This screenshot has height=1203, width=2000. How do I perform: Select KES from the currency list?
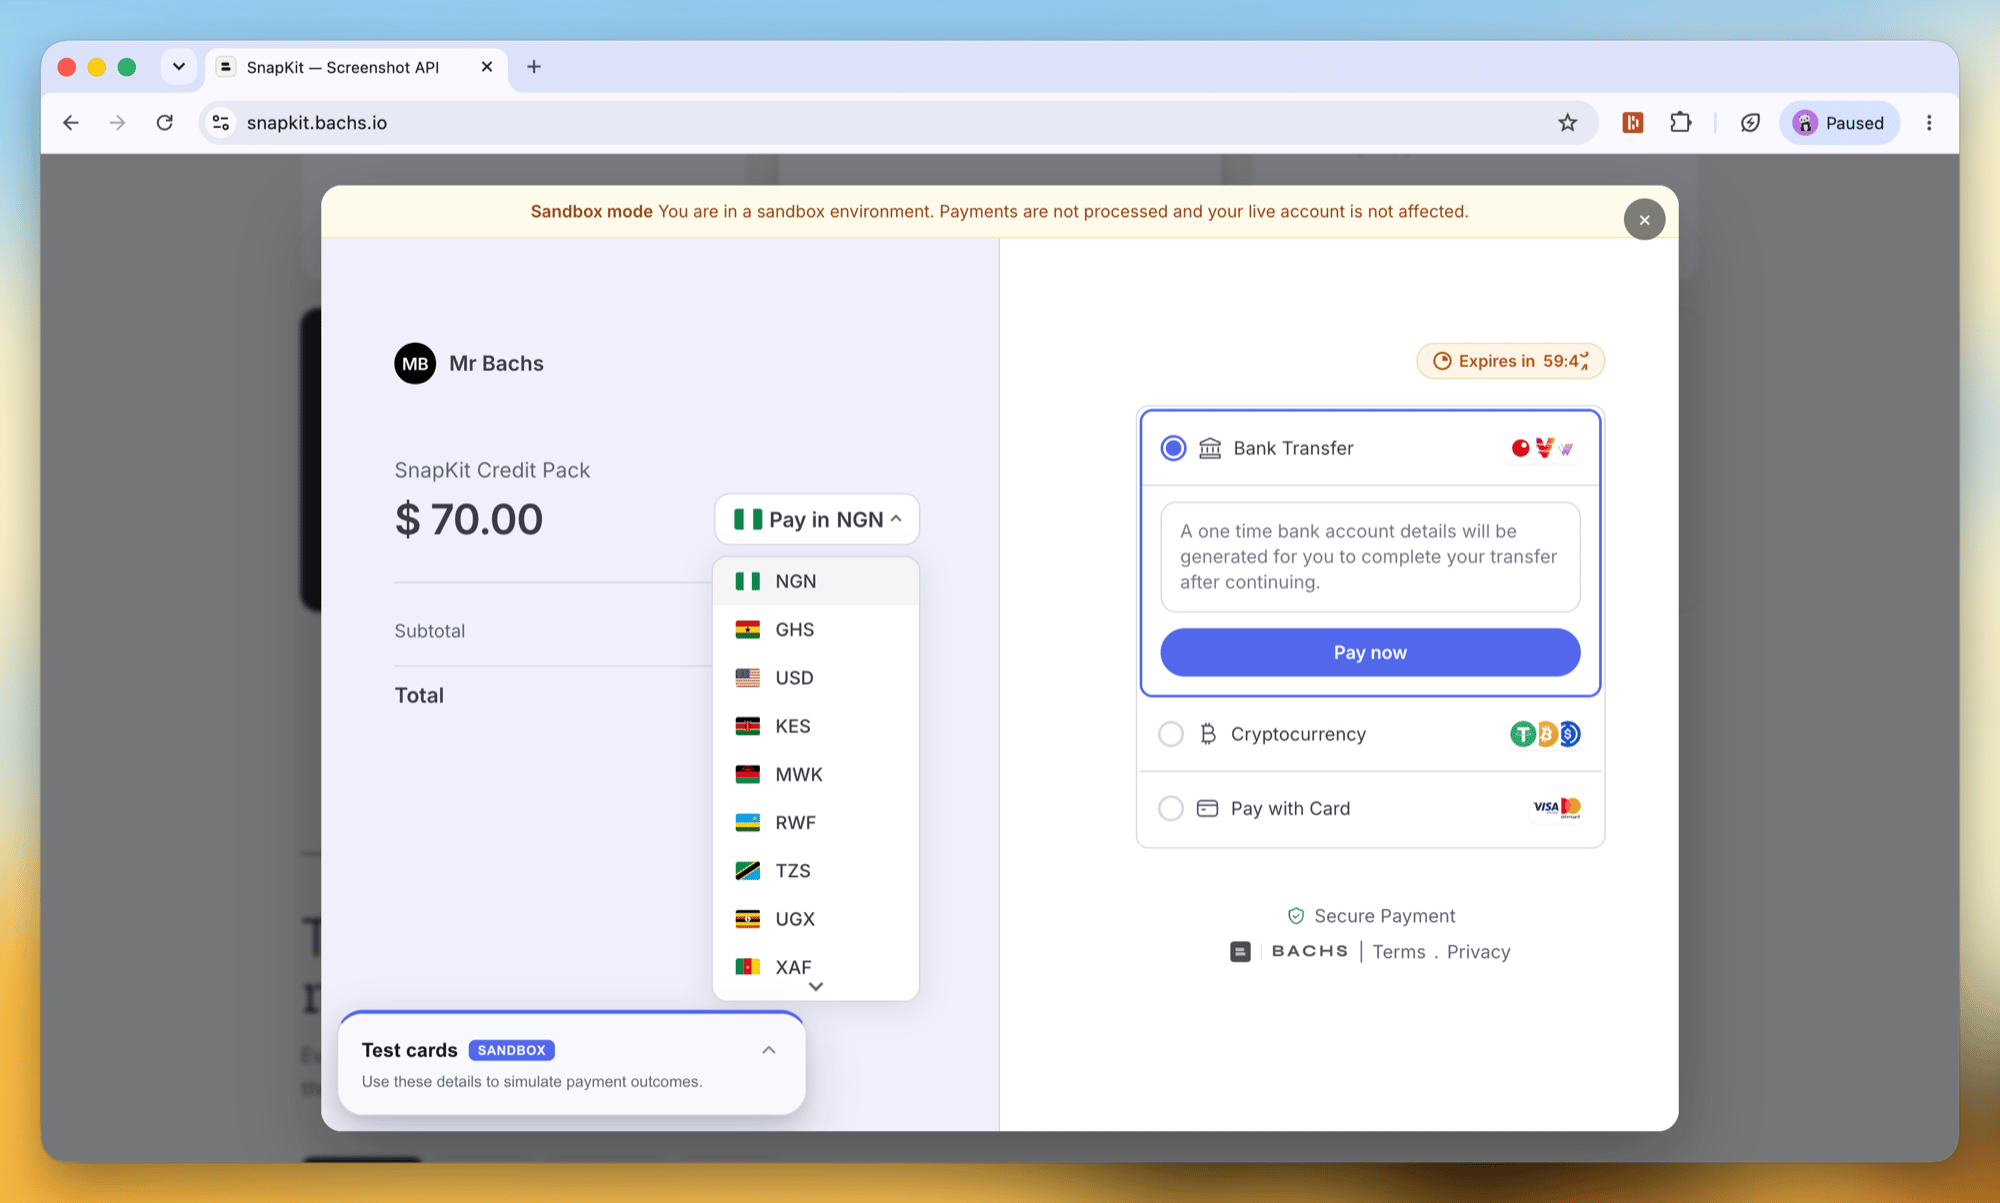click(x=816, y=726)
